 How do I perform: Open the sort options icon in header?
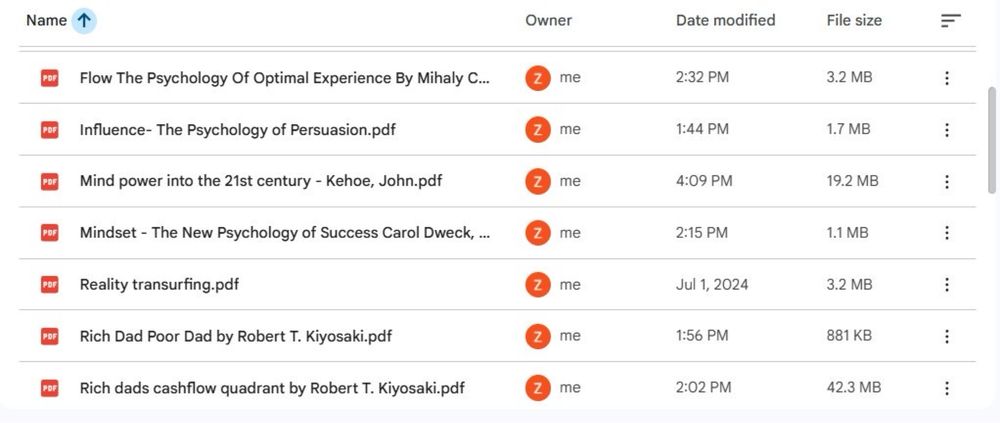(x=951, y=20)
